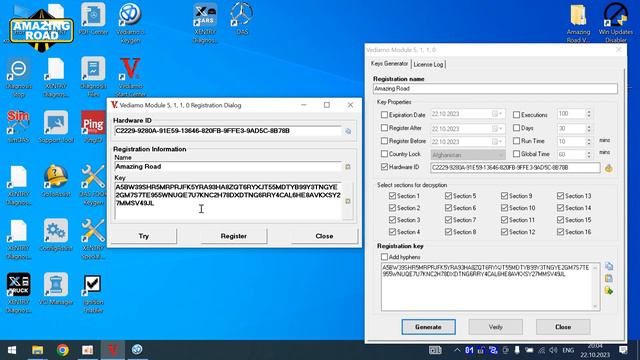Image resolution: width=640 pixels, height=360 pixels.
Task: Open the Support Tool desktop shortcut
Action: point(56,127)
